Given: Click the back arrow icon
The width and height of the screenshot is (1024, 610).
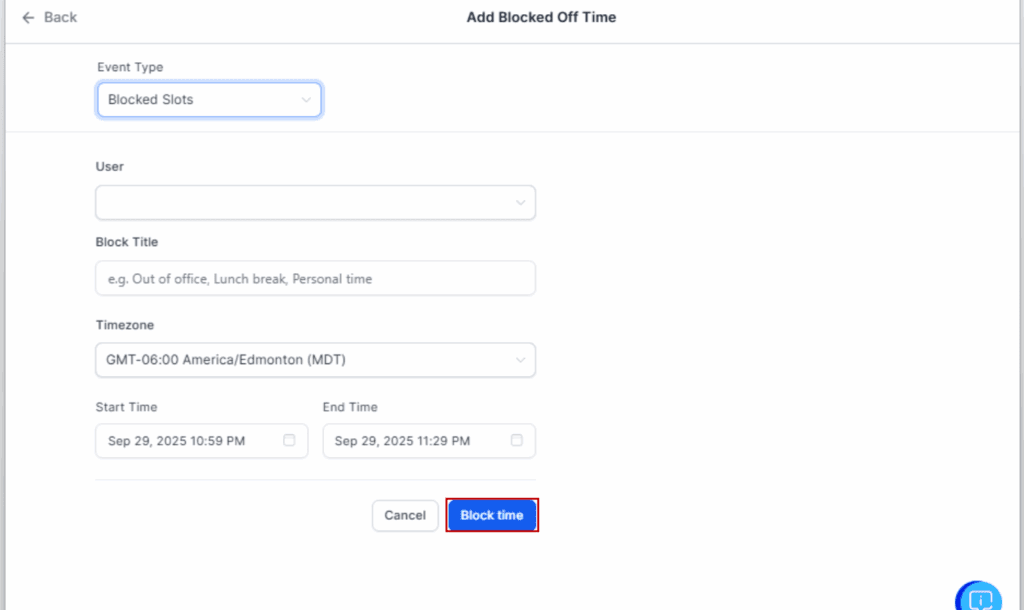Looking at the screenshot, I should [x=28, y=18].
